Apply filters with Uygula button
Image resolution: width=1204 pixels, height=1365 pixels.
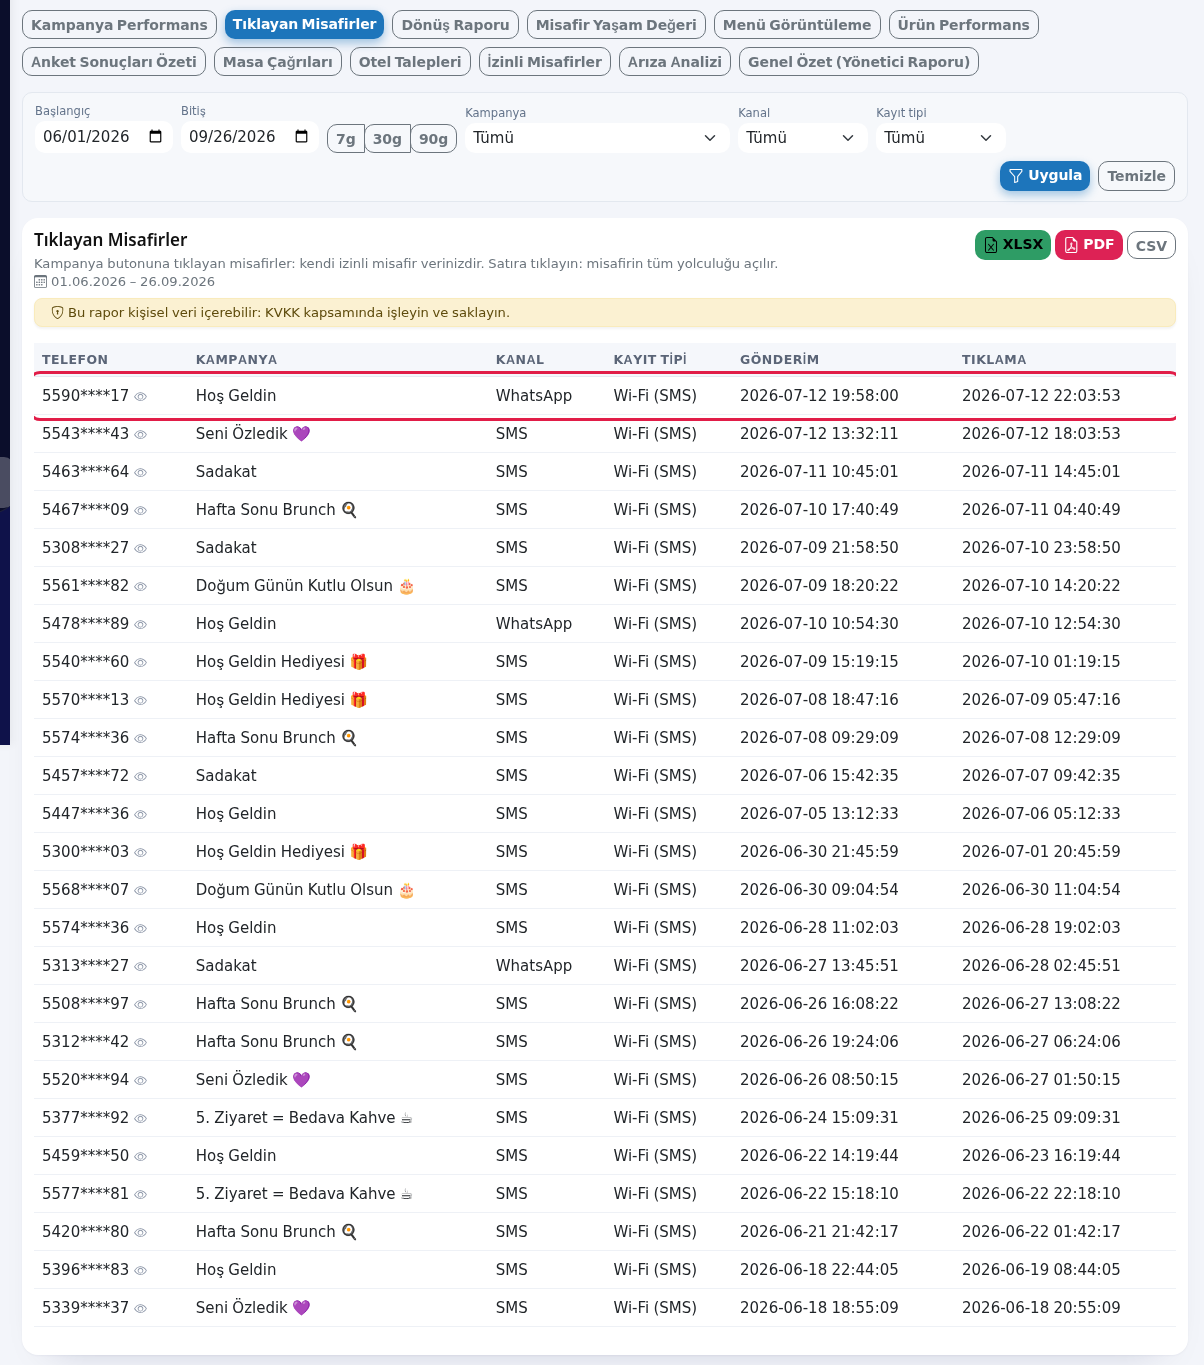click(1045, 176)
